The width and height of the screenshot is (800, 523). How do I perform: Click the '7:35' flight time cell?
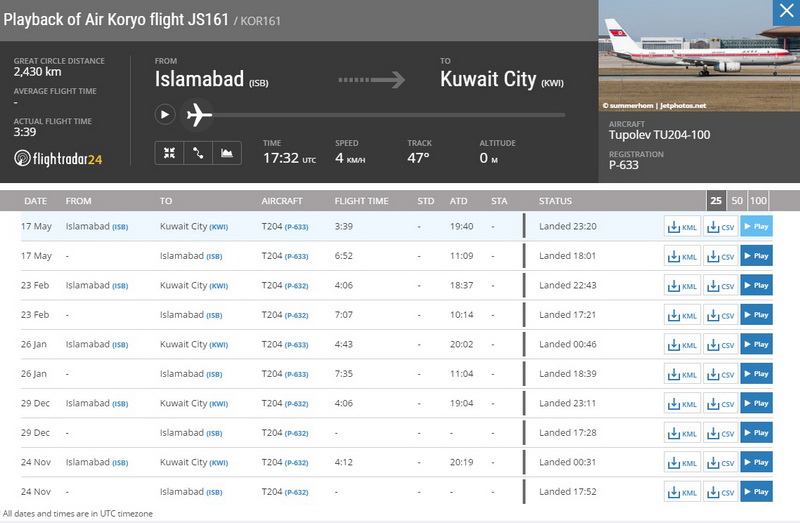click(343, 374)
